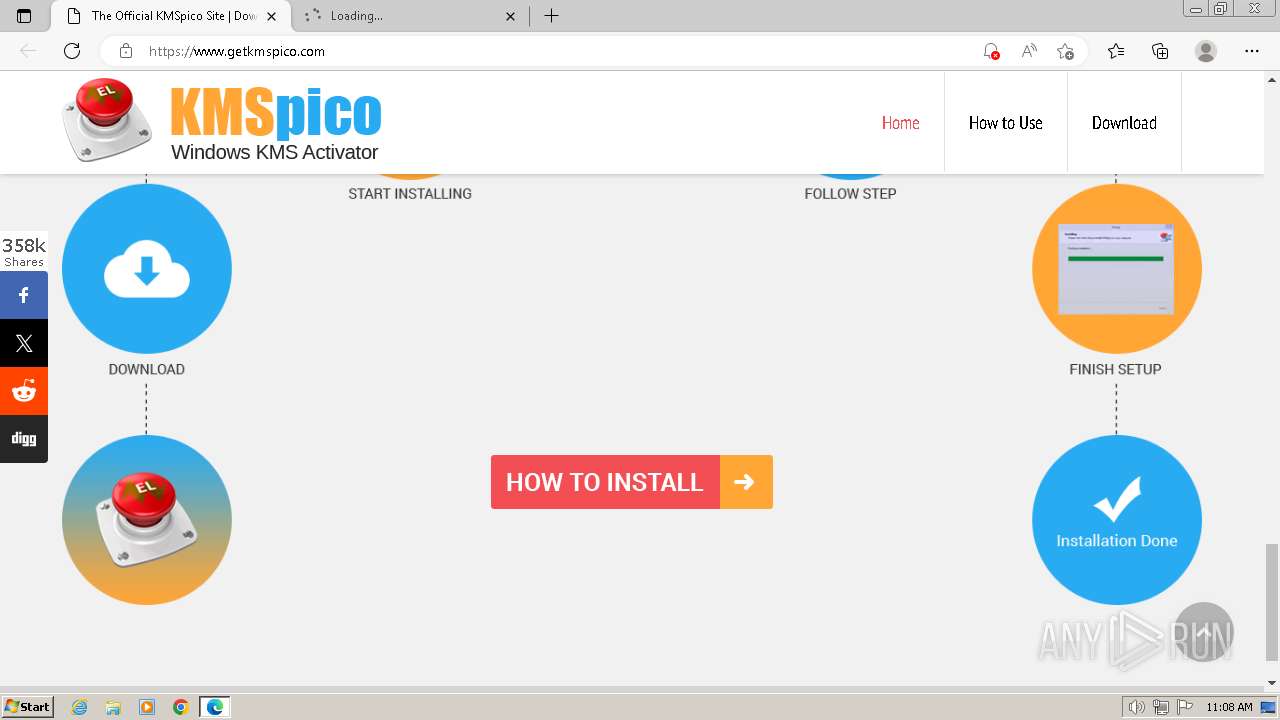Share page on X (Twitter)

[24, 343]
